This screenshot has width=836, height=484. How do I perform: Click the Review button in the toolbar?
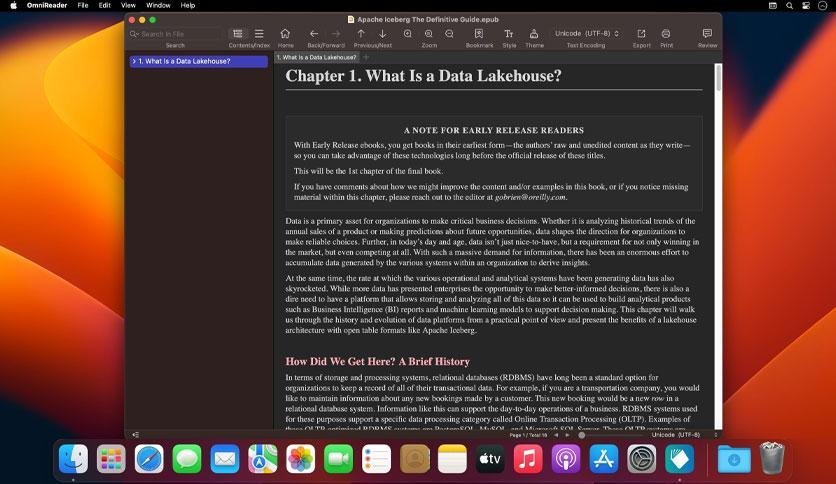(707, 34)
